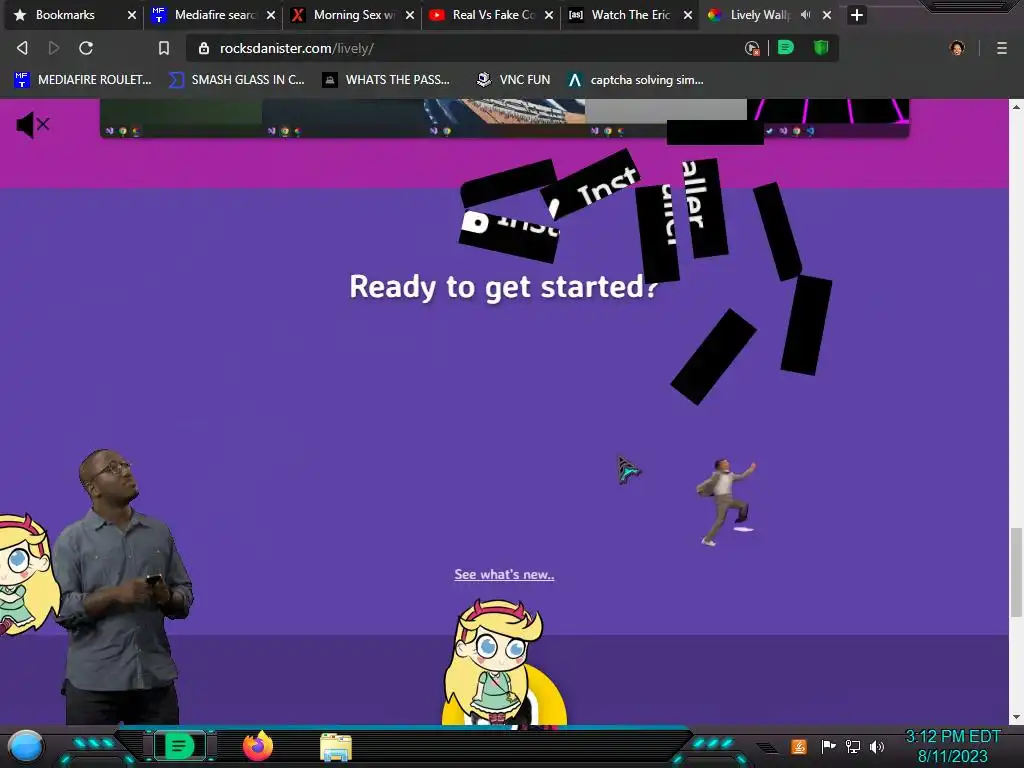Reload the current page
1024x768 pixels.
[86, 48]
